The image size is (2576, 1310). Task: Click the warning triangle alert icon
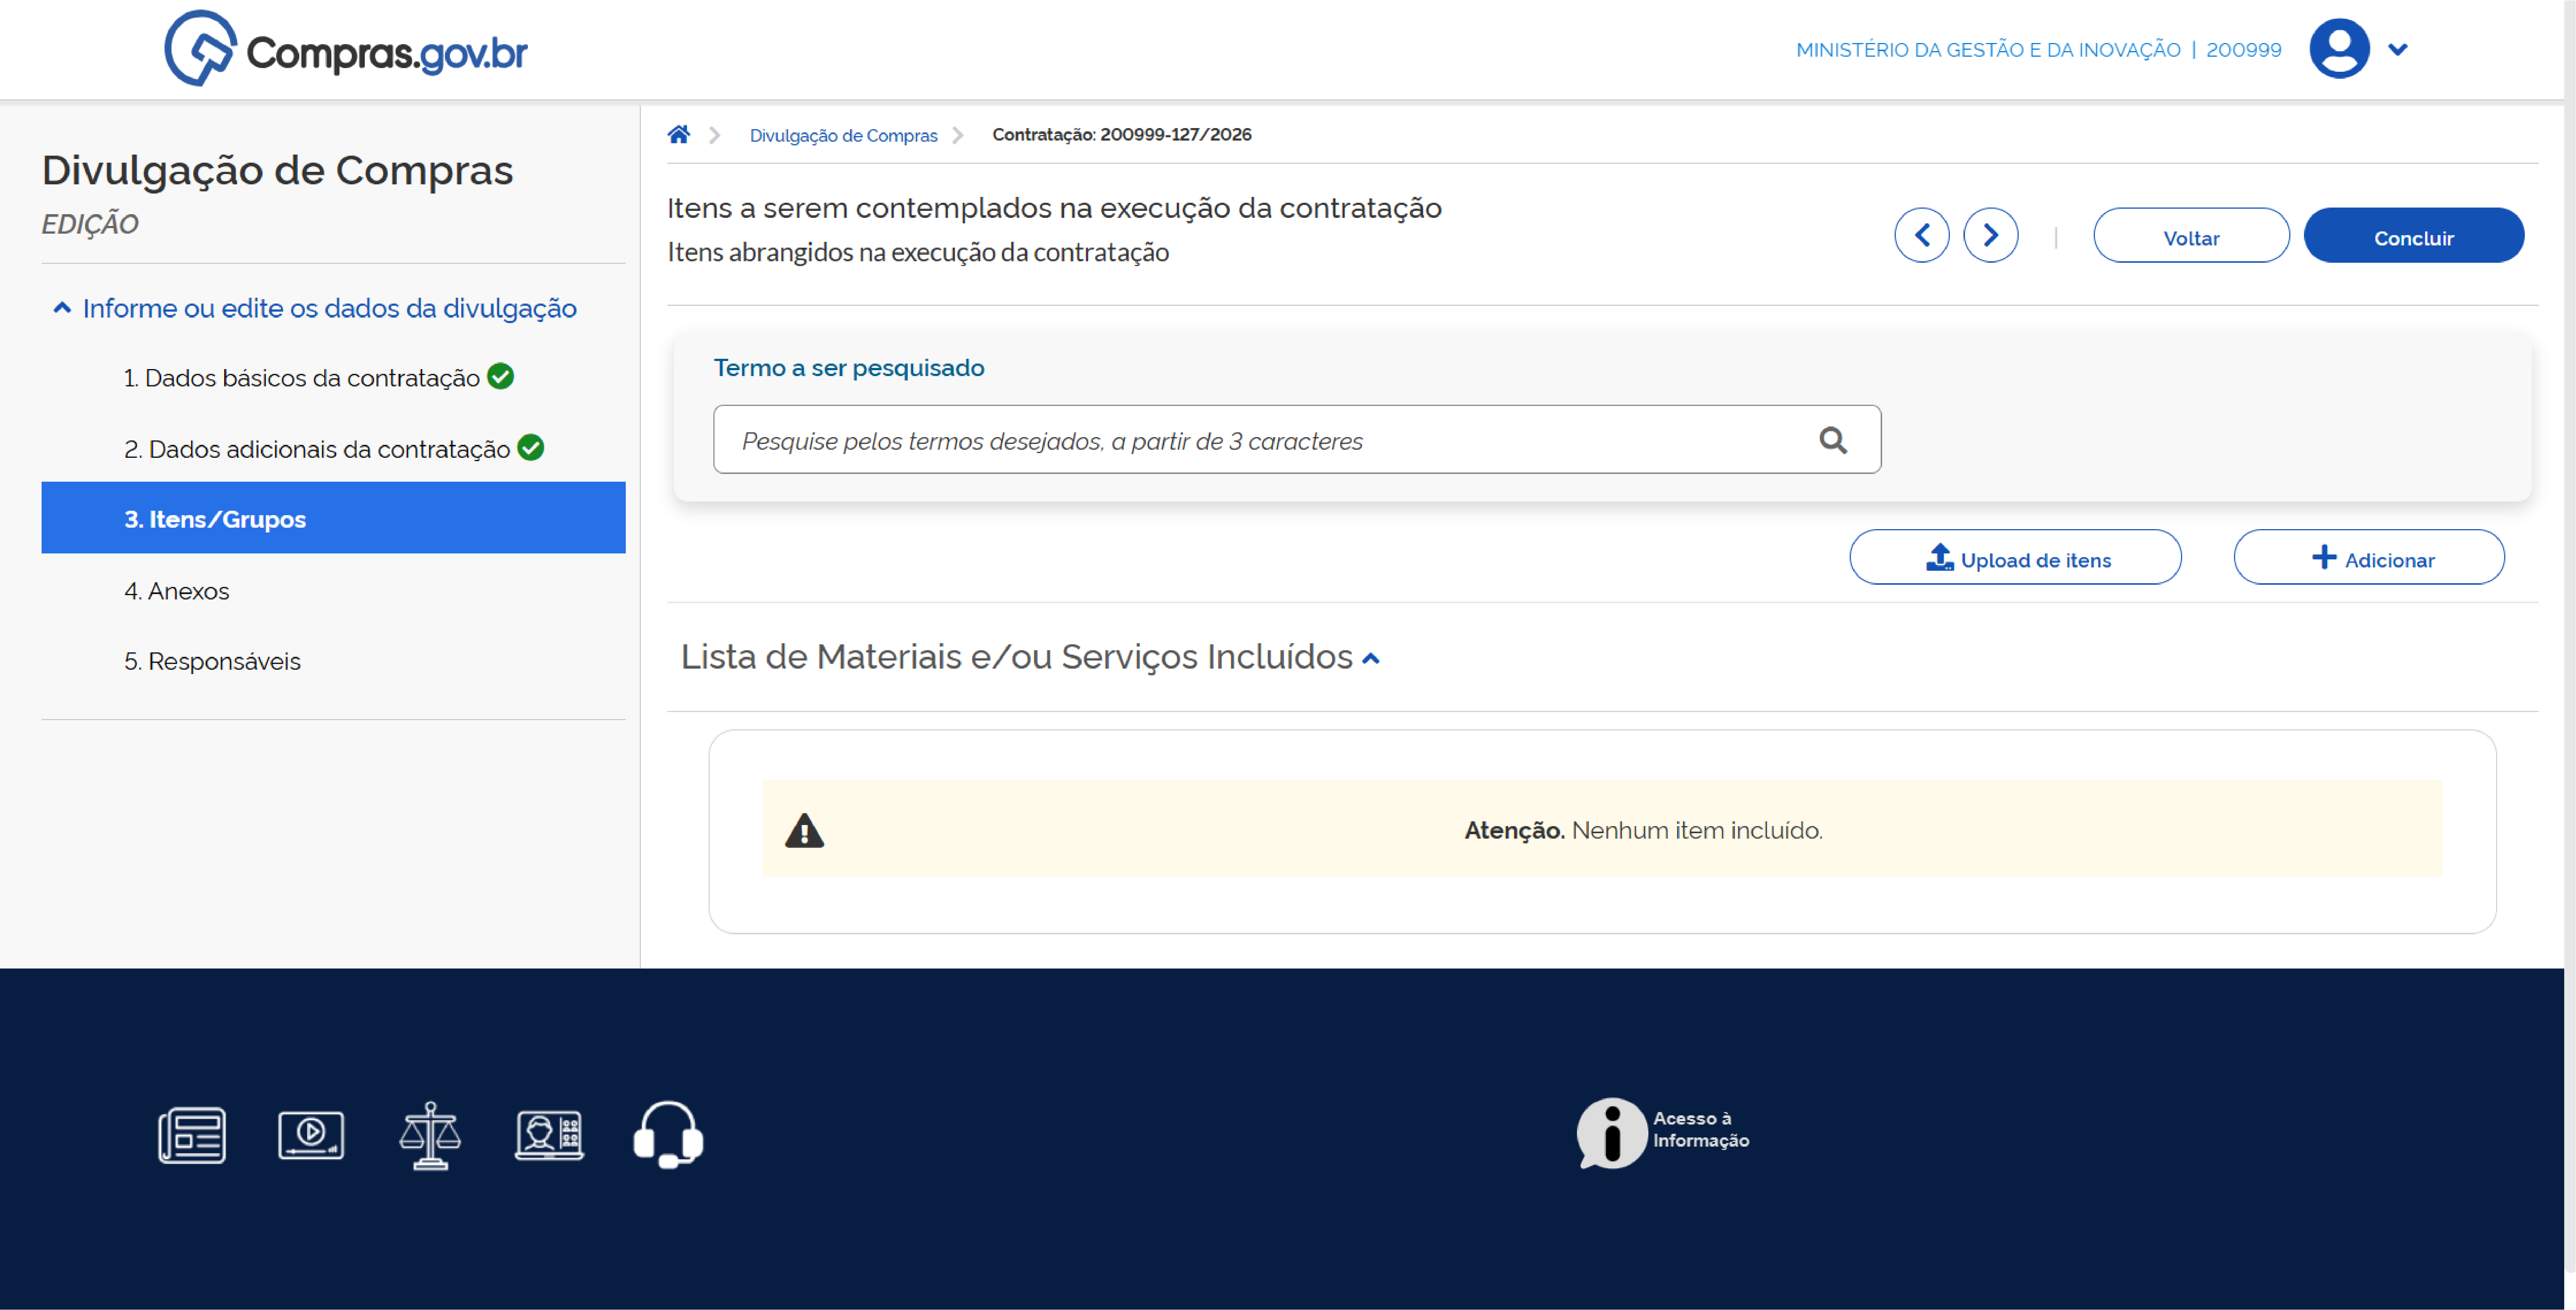[x=804, y=830]
